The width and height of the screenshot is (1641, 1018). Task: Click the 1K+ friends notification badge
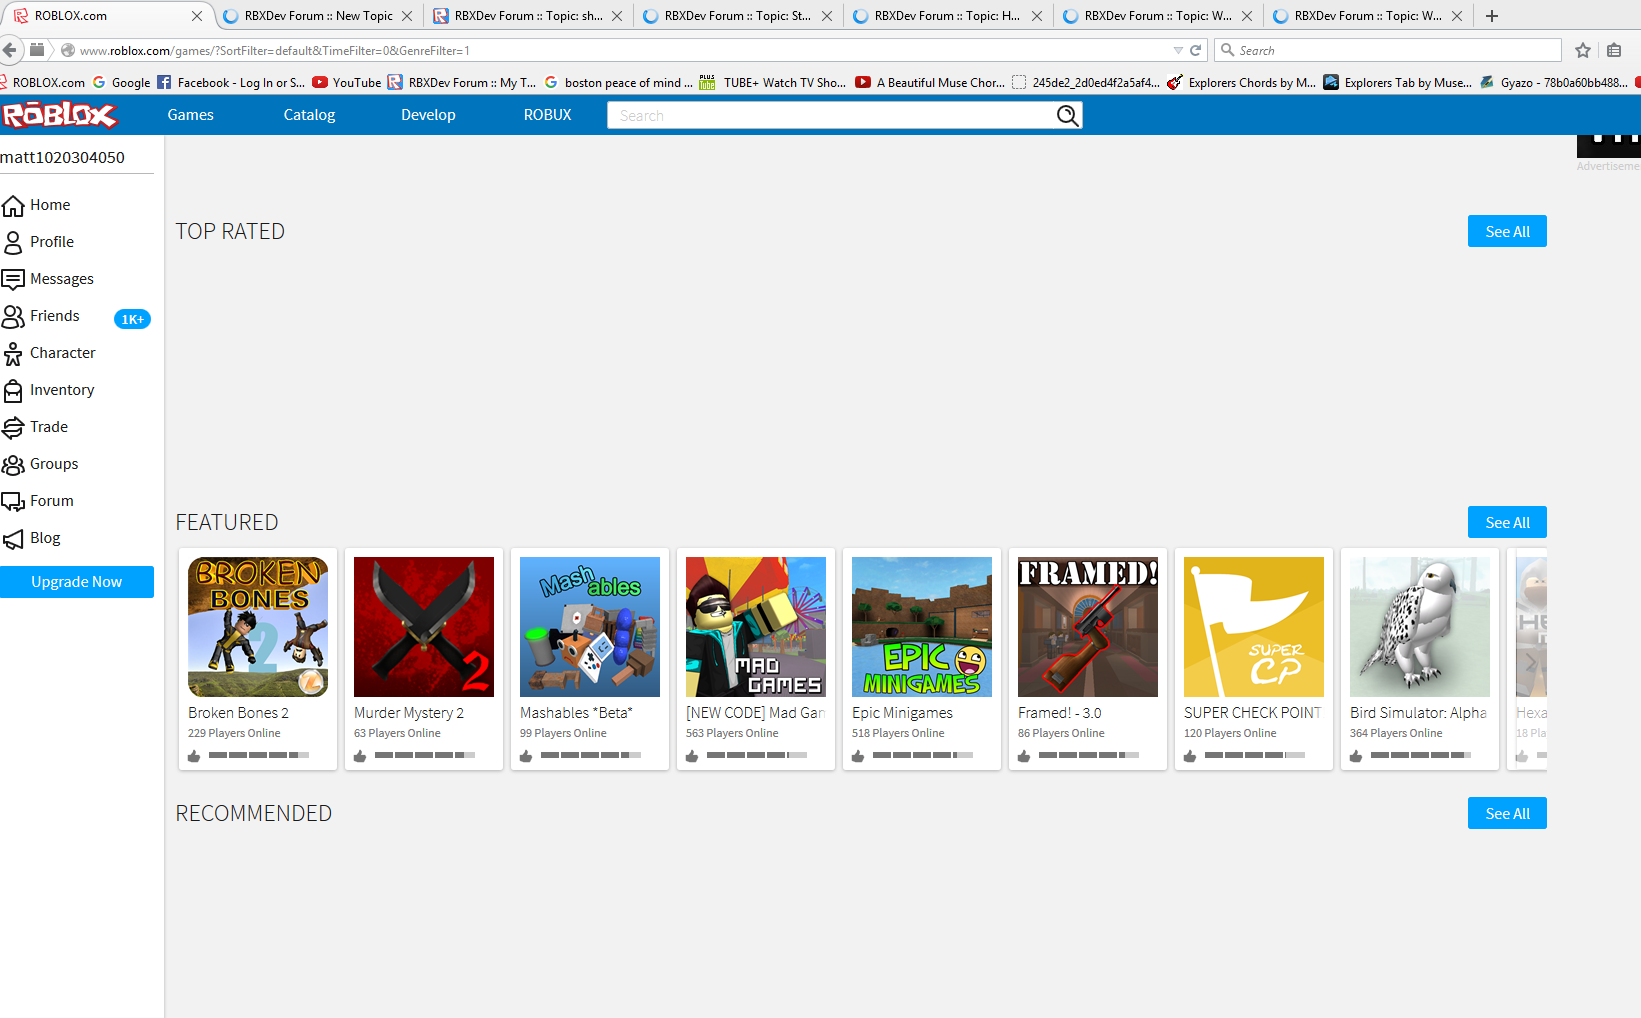coord(132,319)
